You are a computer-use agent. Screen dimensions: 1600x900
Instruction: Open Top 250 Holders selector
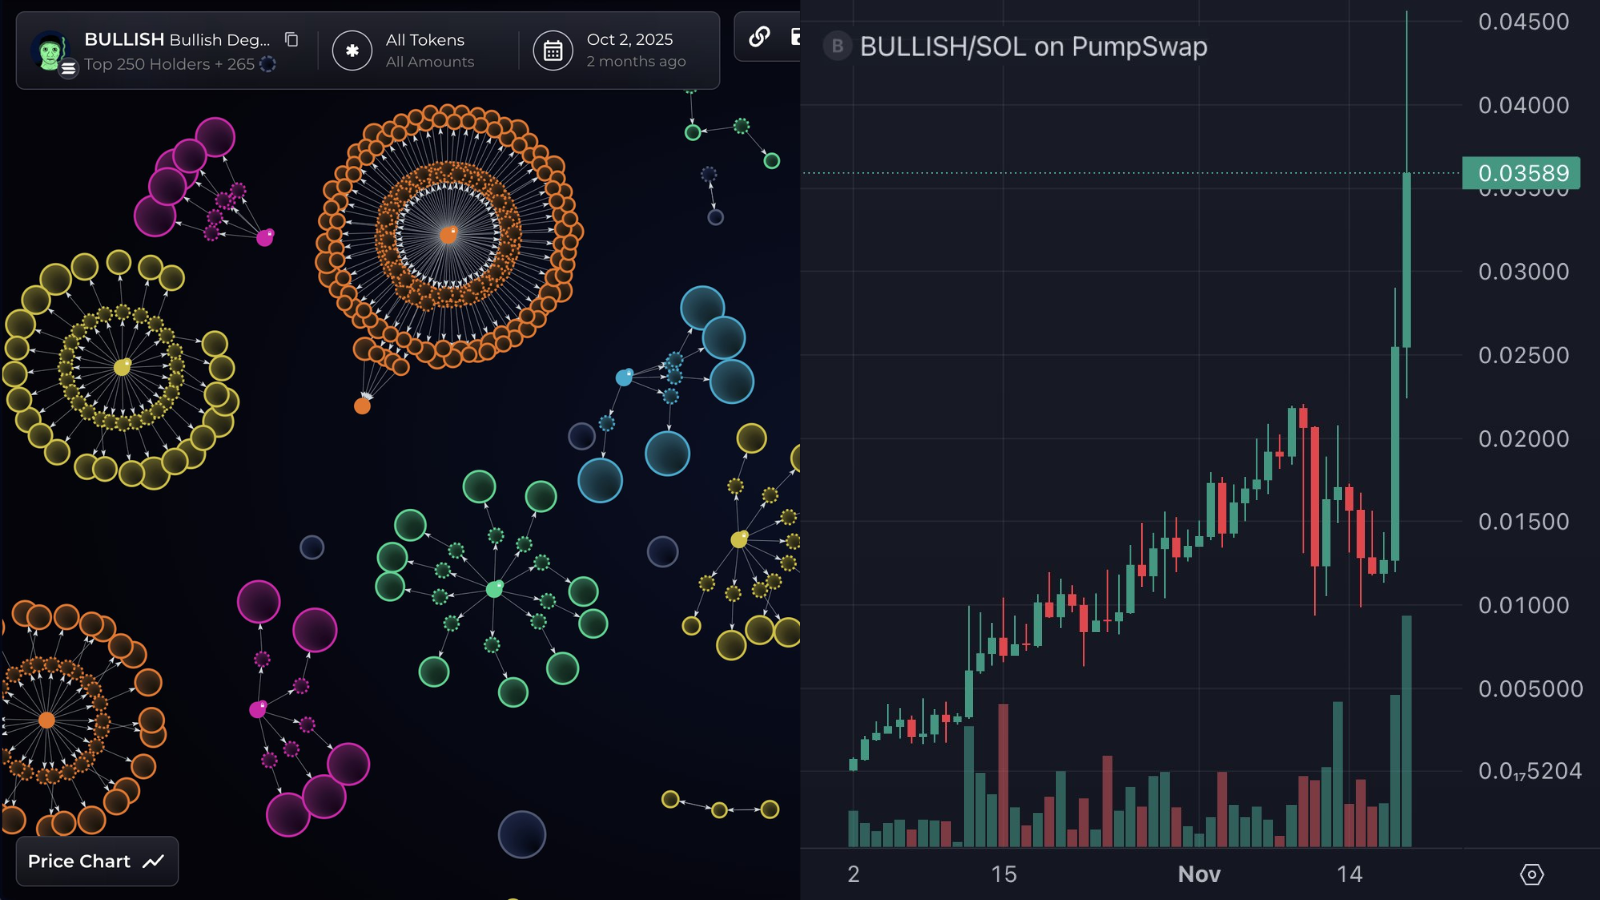pos(168,64)
